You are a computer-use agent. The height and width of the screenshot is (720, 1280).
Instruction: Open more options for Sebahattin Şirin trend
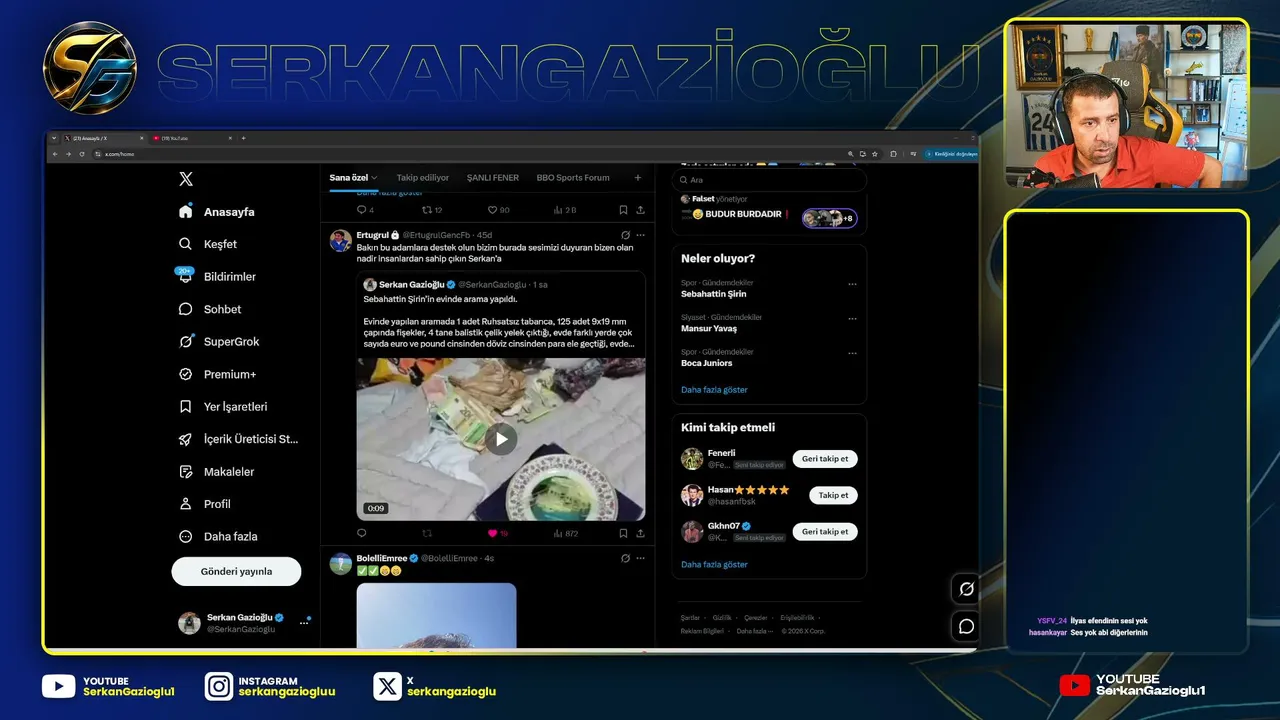(x=852, y=284)
